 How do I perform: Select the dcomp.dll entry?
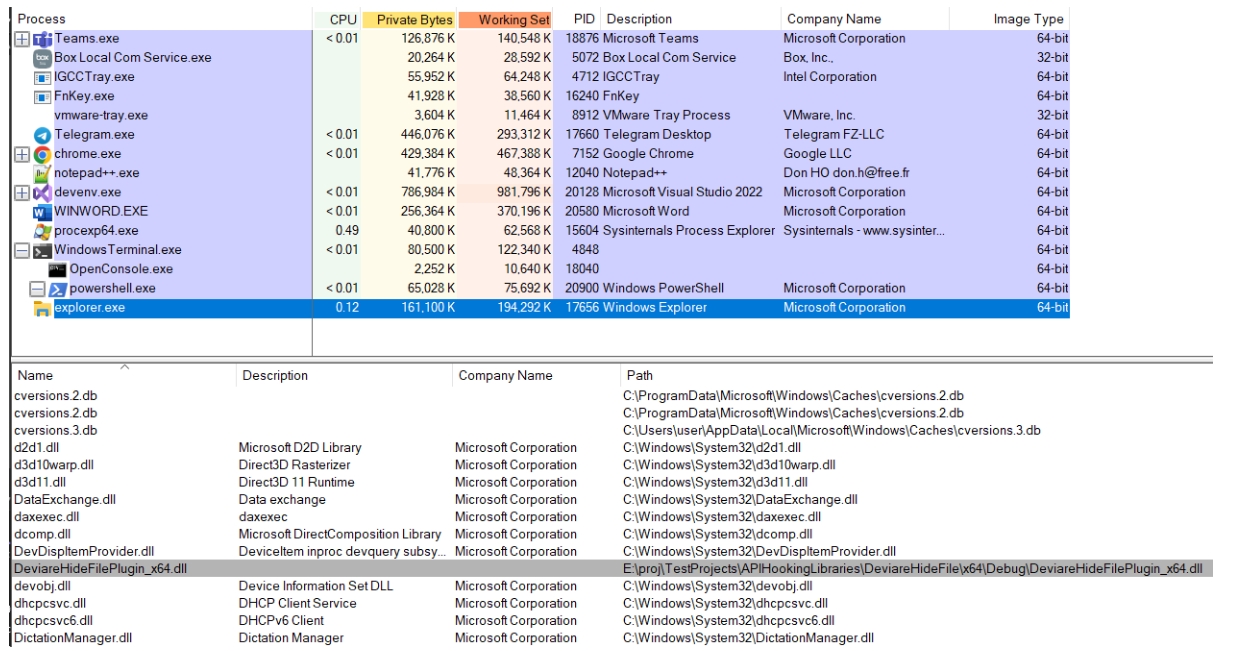click(x=42, y=534)
